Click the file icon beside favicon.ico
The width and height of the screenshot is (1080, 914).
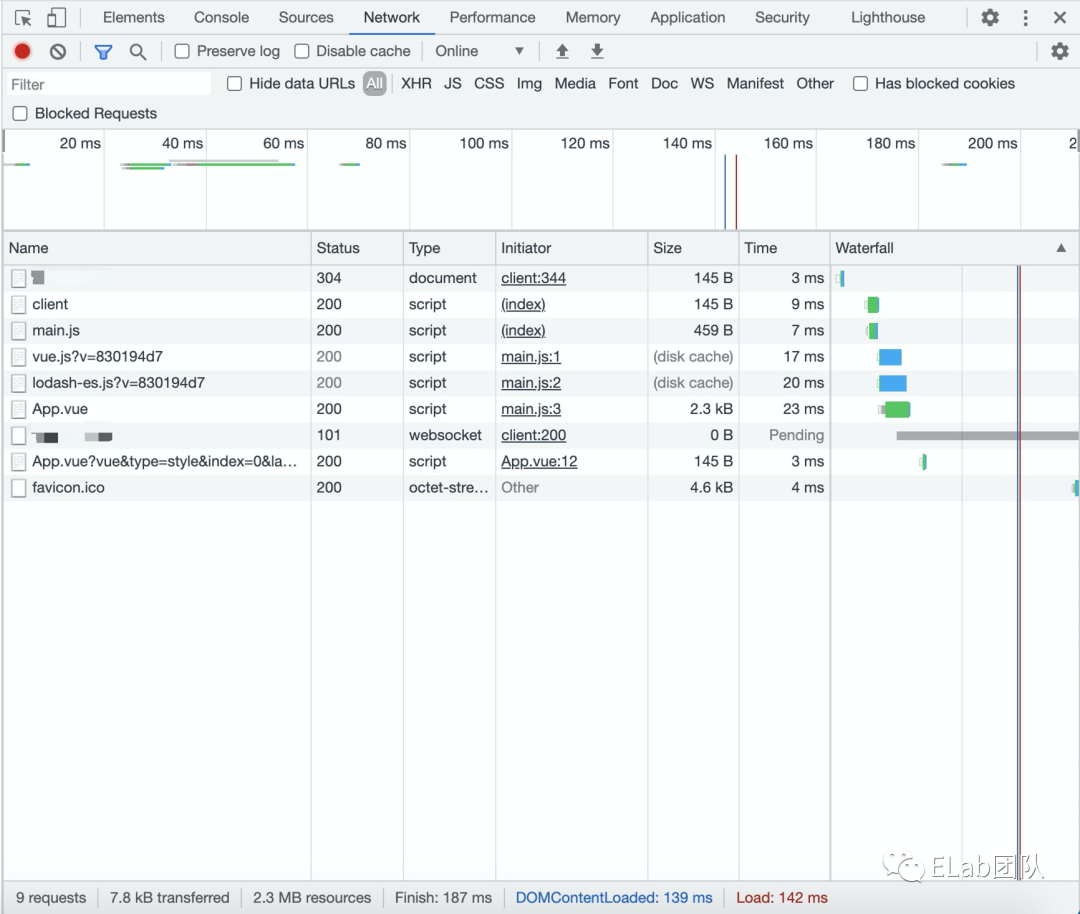point(19,488)
